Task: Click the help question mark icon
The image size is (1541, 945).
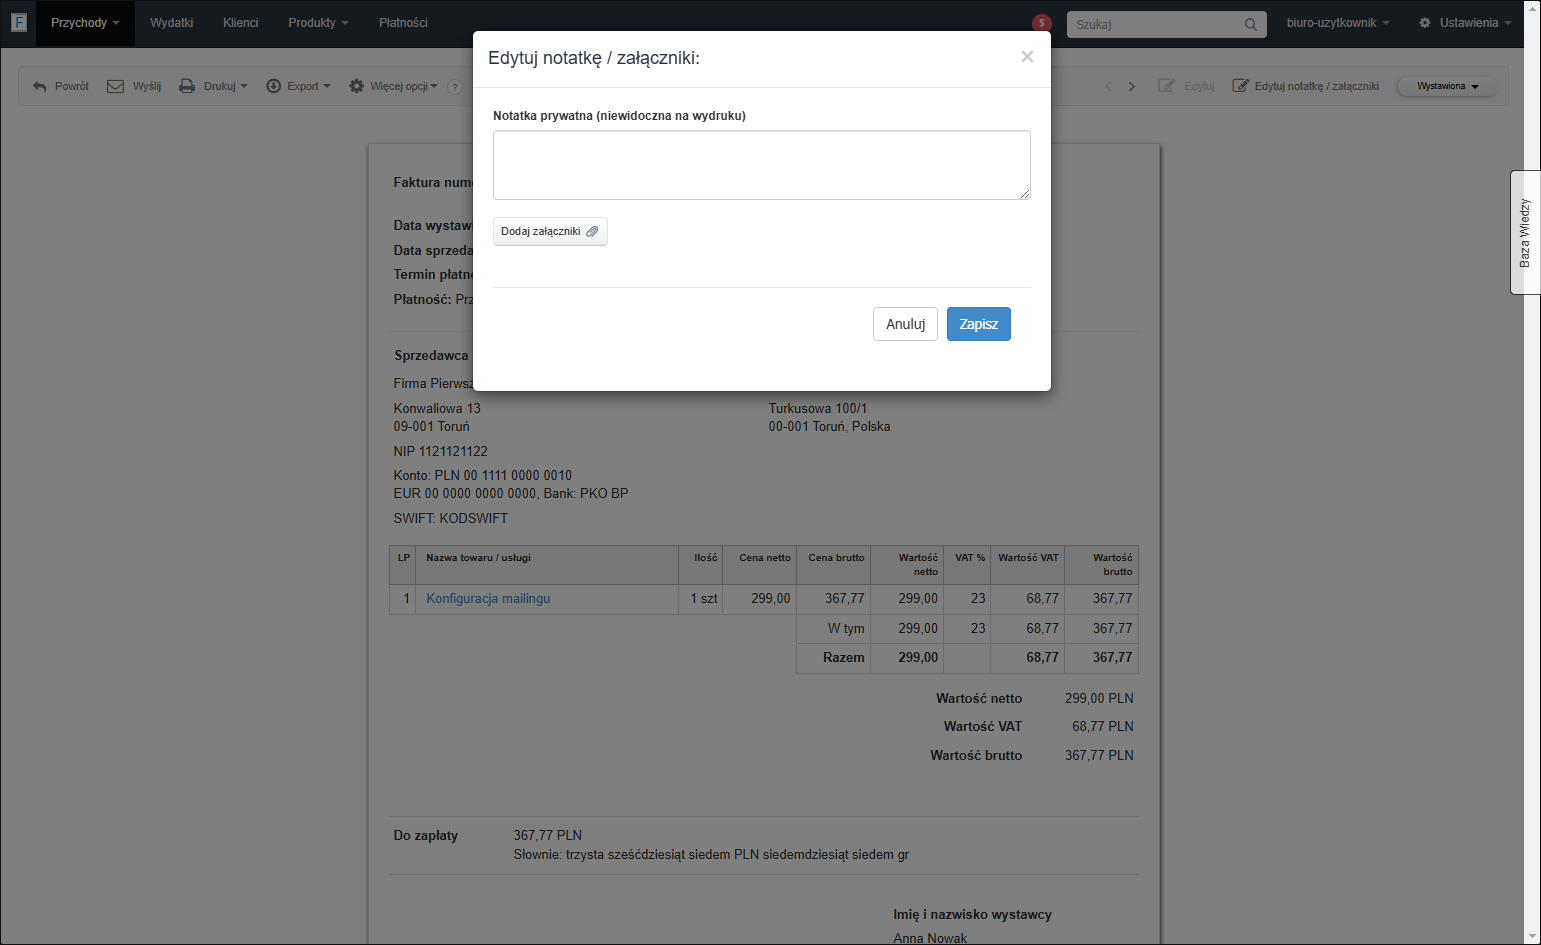Action: pyautogui.click(x=454, y=87)
